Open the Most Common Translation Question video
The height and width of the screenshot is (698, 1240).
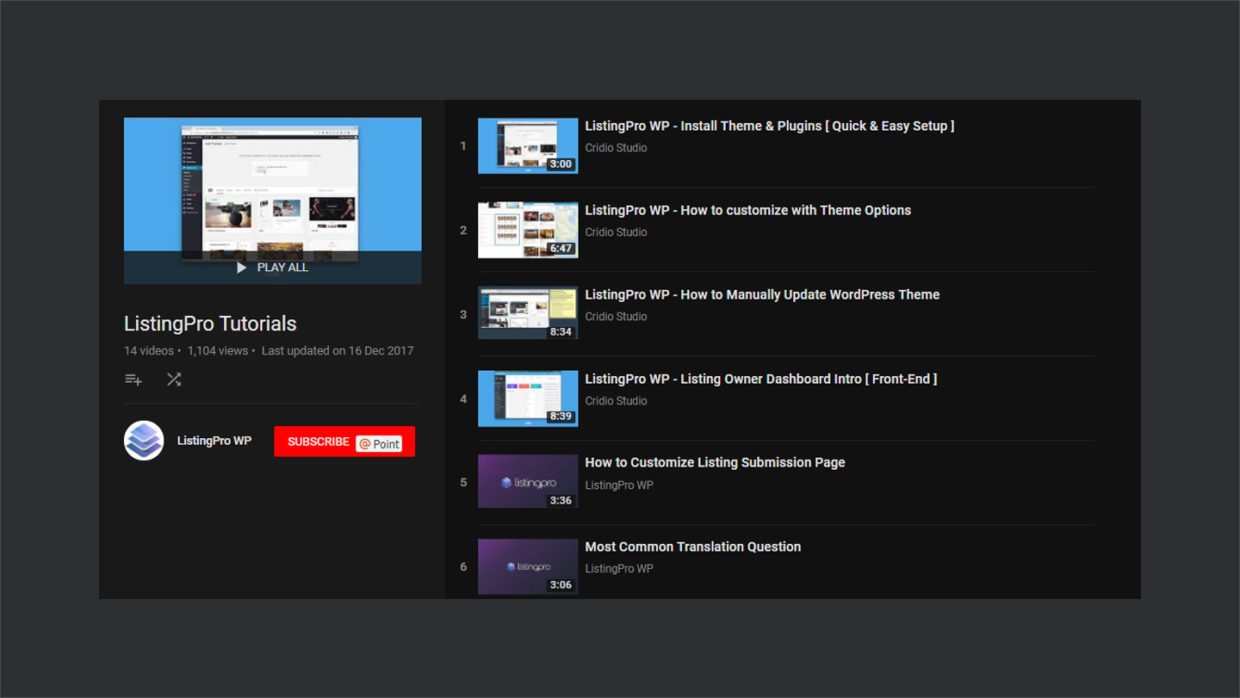(692, 546)
